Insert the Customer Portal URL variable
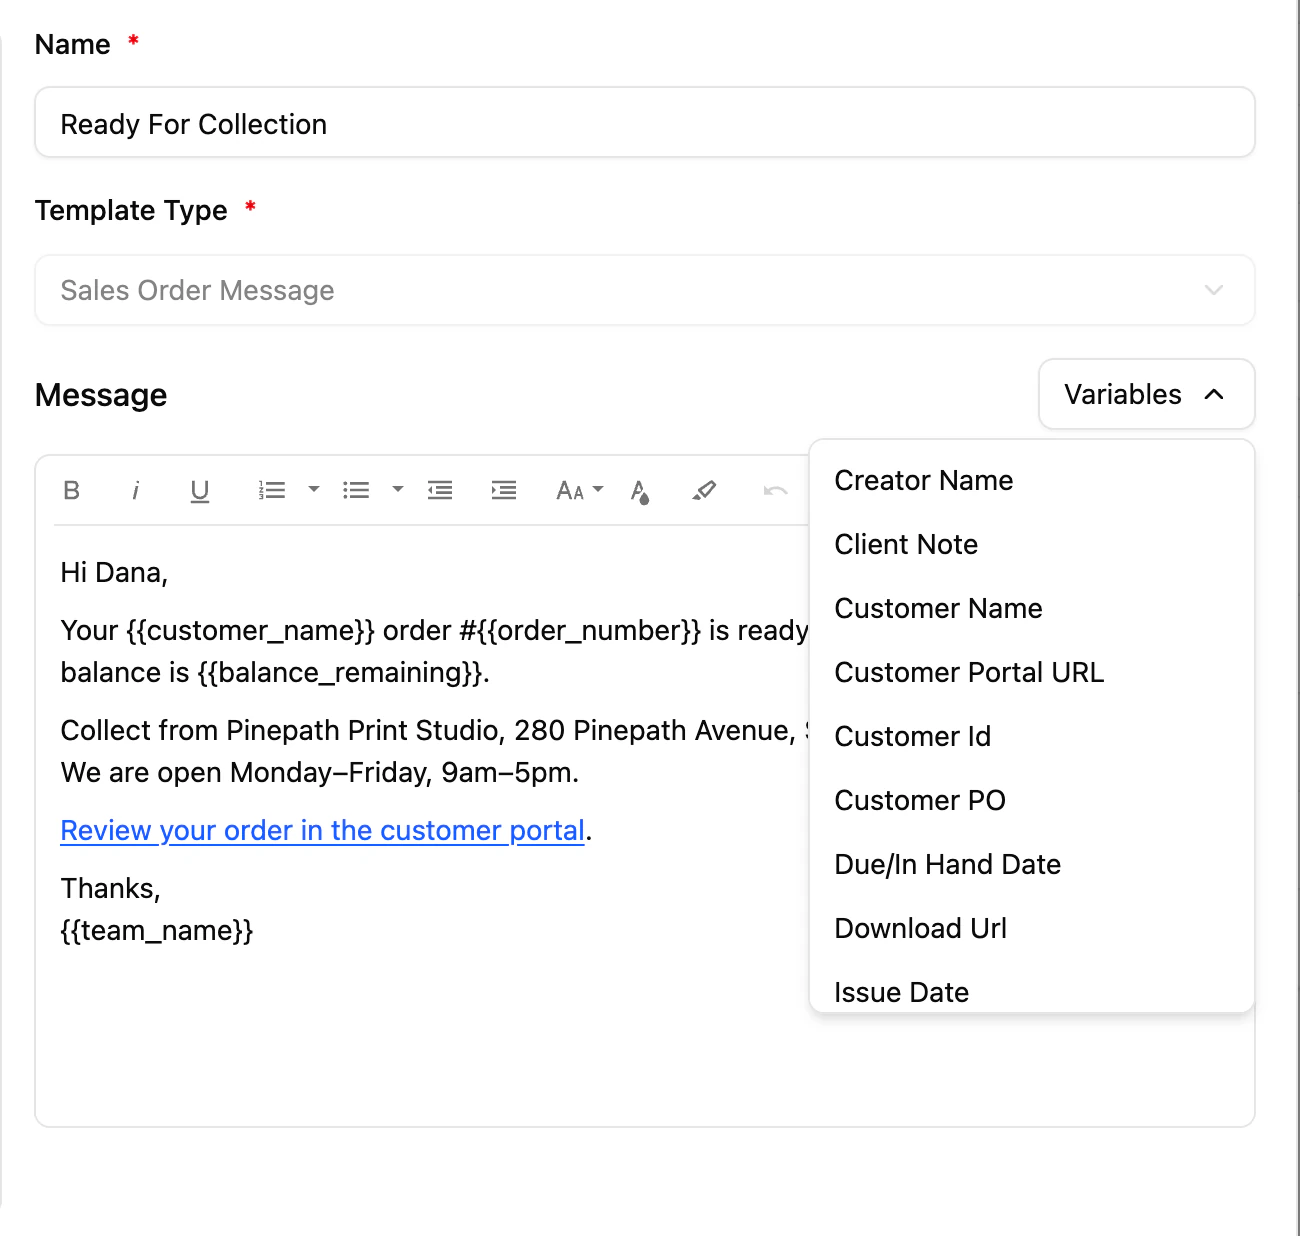The image size is (1300, 1236). point(1032,672)
